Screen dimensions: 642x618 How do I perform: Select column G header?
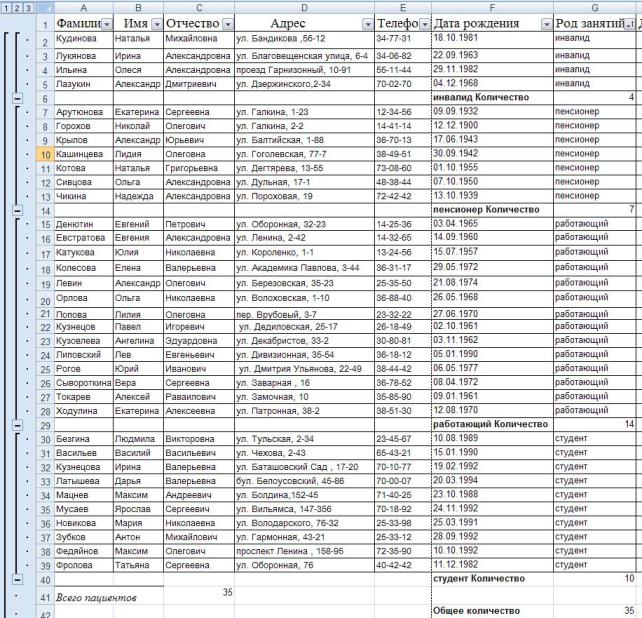(x=595, y=8)
